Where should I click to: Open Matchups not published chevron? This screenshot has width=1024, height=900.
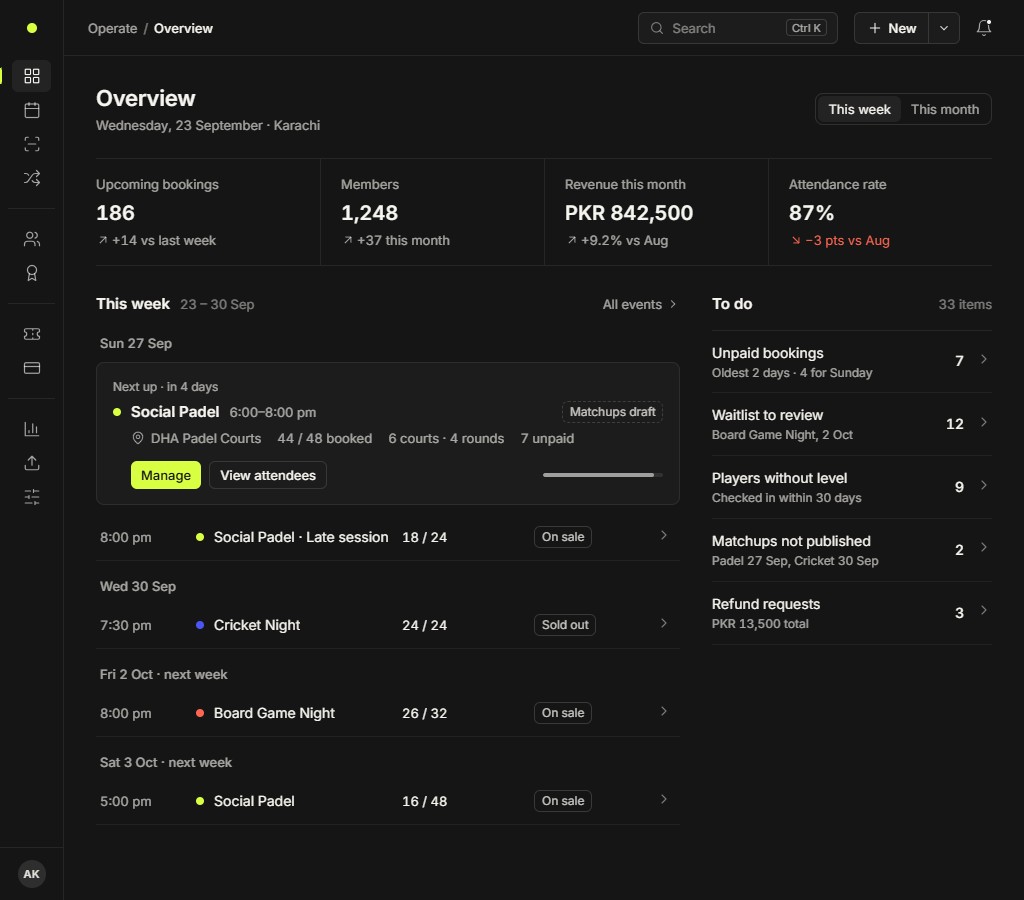coord(984,547)
